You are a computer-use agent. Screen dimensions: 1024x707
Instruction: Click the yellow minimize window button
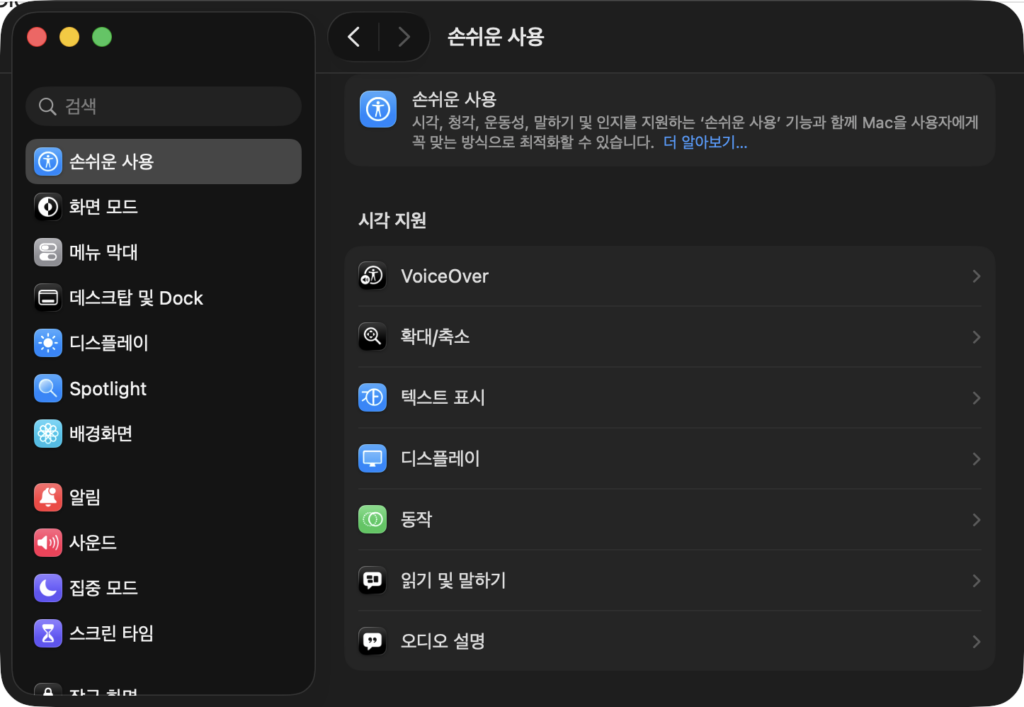coord(69,37)
